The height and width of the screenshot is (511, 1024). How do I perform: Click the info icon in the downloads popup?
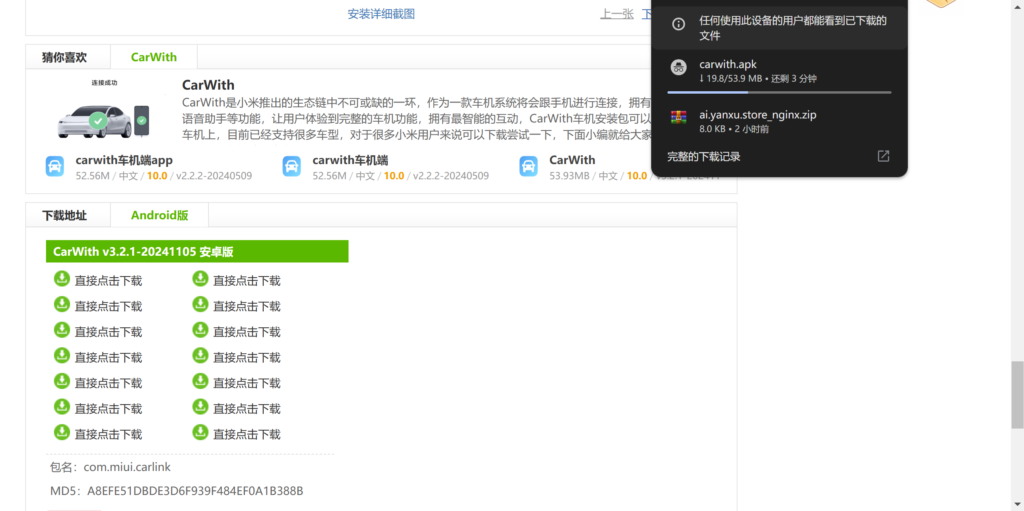point(679,24)
